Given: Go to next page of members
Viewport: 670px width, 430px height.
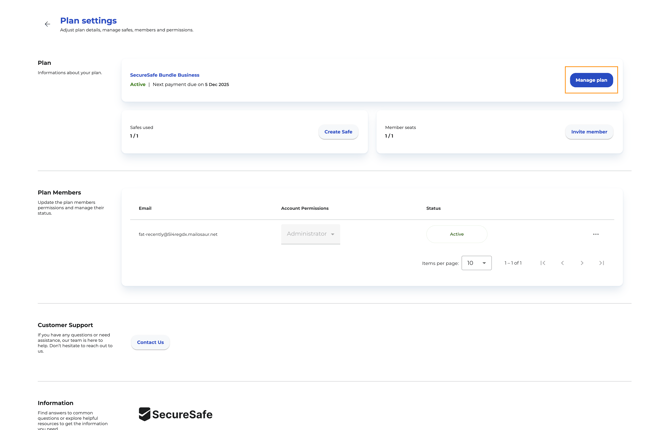Looking at the screenshot, I should (x=582, y=263).
